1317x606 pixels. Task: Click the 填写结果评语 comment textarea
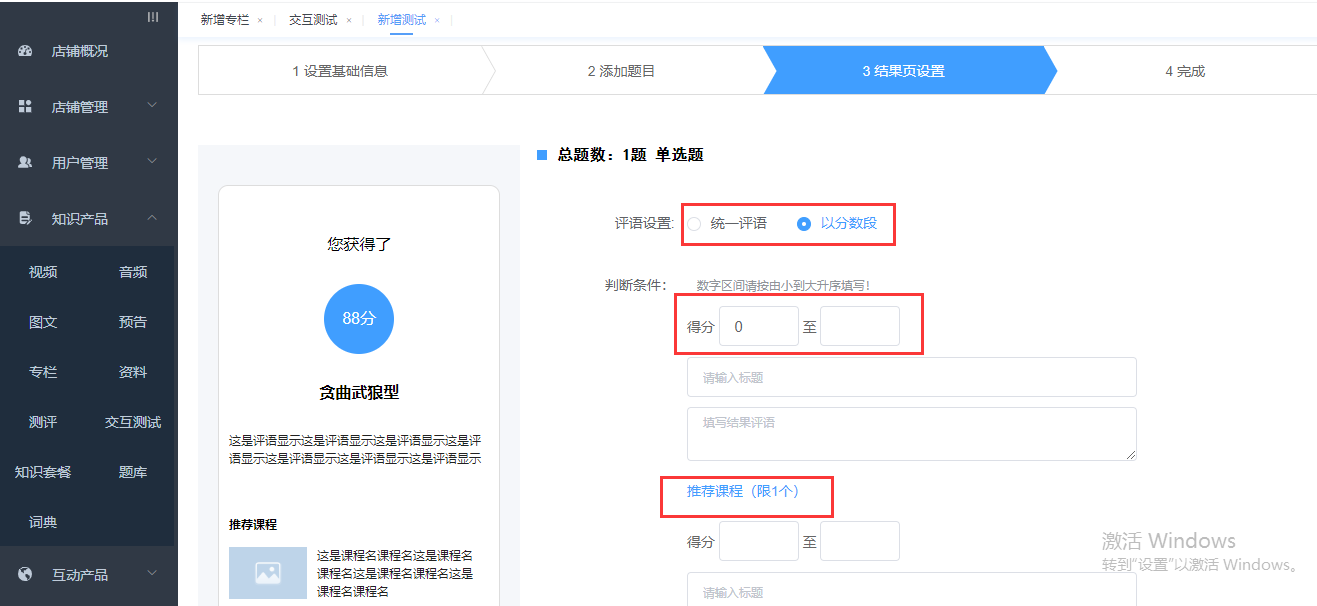[x=911, y=433]
